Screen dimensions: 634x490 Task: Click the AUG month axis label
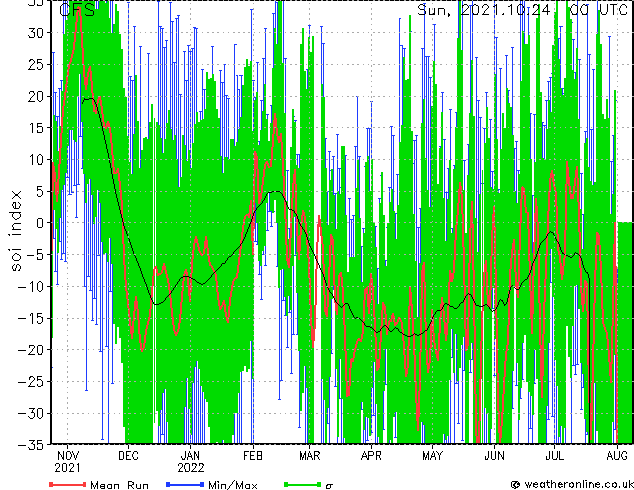(x=617, y=456)
